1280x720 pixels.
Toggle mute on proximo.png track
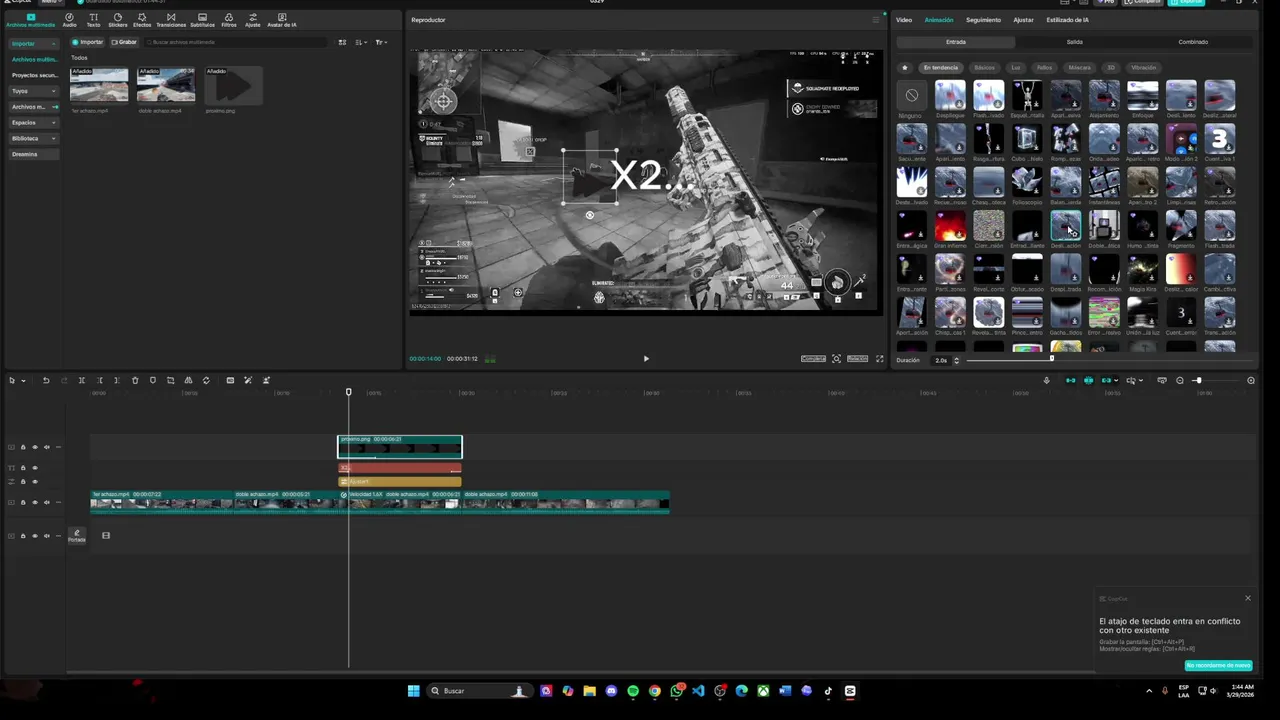(46, 447)
